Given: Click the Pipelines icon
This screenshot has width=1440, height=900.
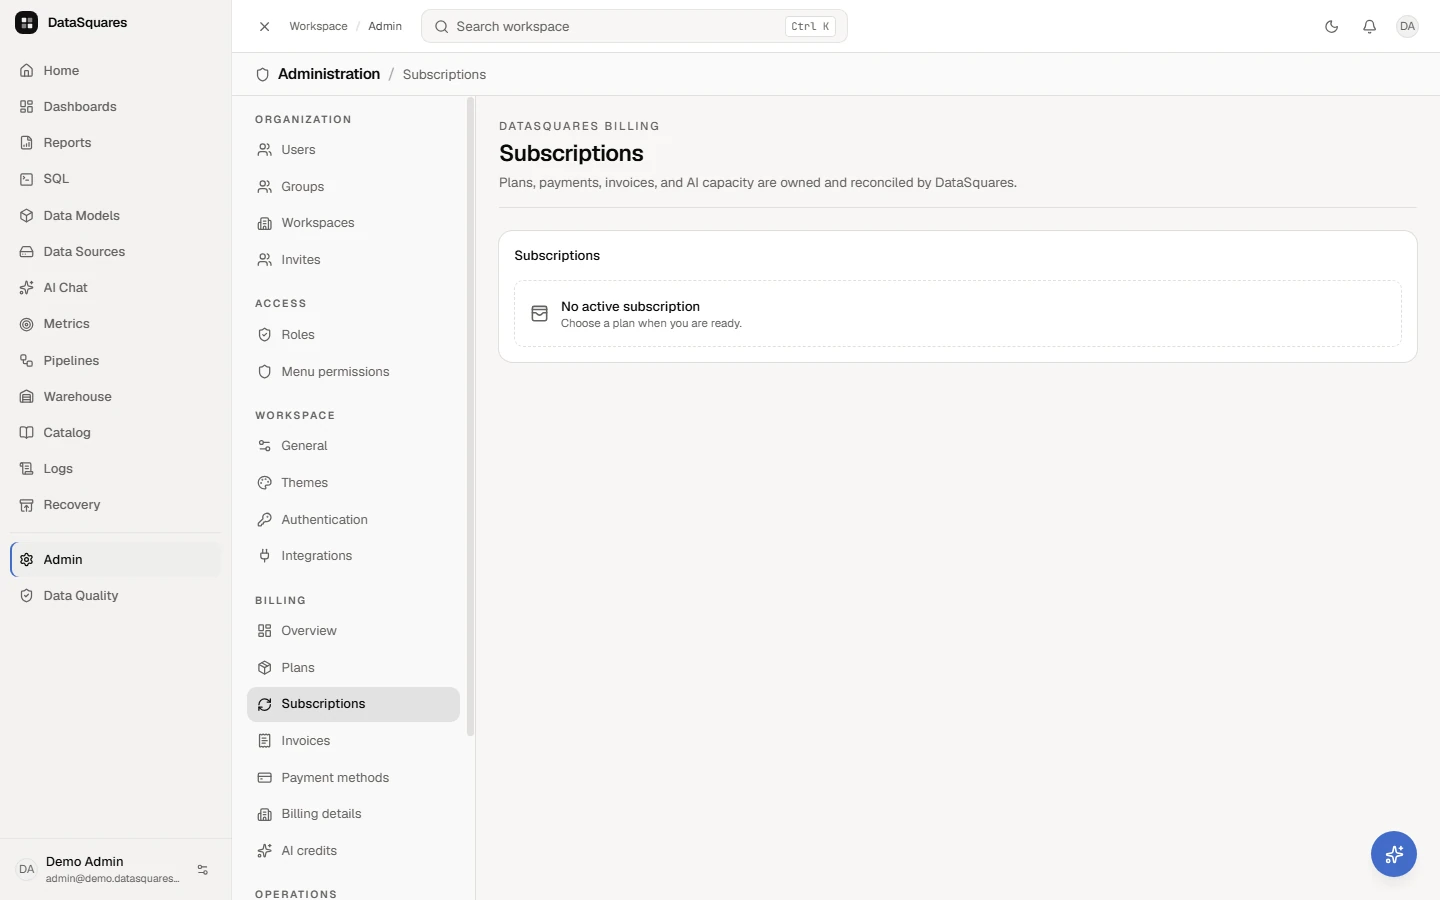Looking at the screenshot, I should [x=27, y=361].
